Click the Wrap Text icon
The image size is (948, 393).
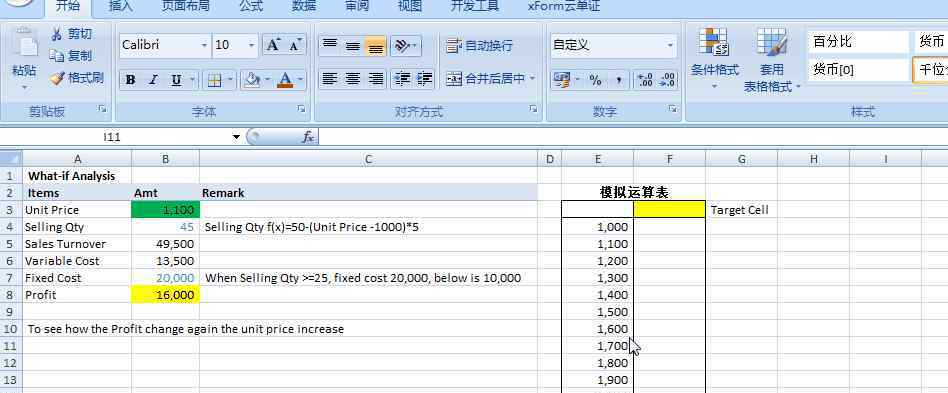point(453,45)
